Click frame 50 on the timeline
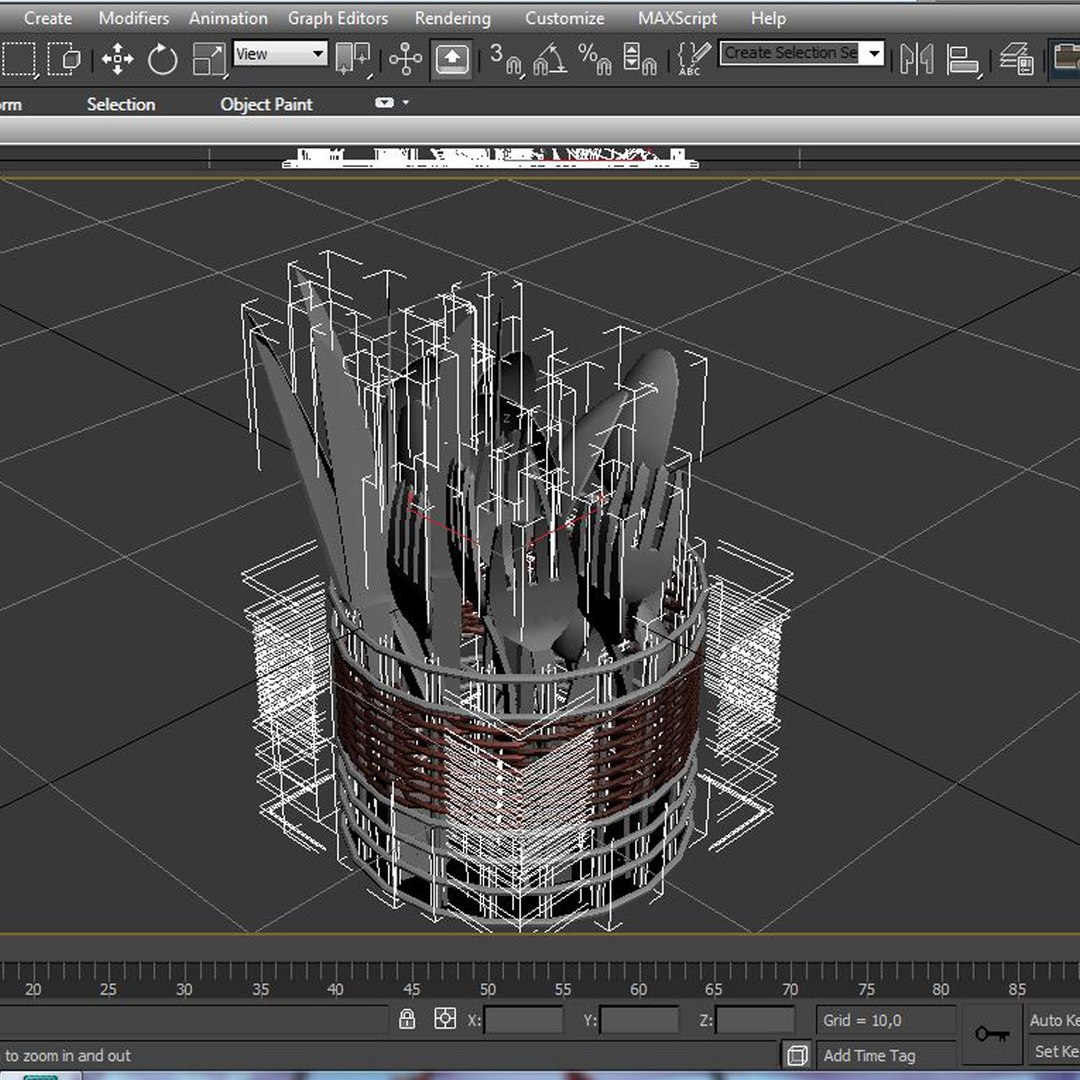The height and width of the screenshot is (1080, 1080). (x=488, y=990)
